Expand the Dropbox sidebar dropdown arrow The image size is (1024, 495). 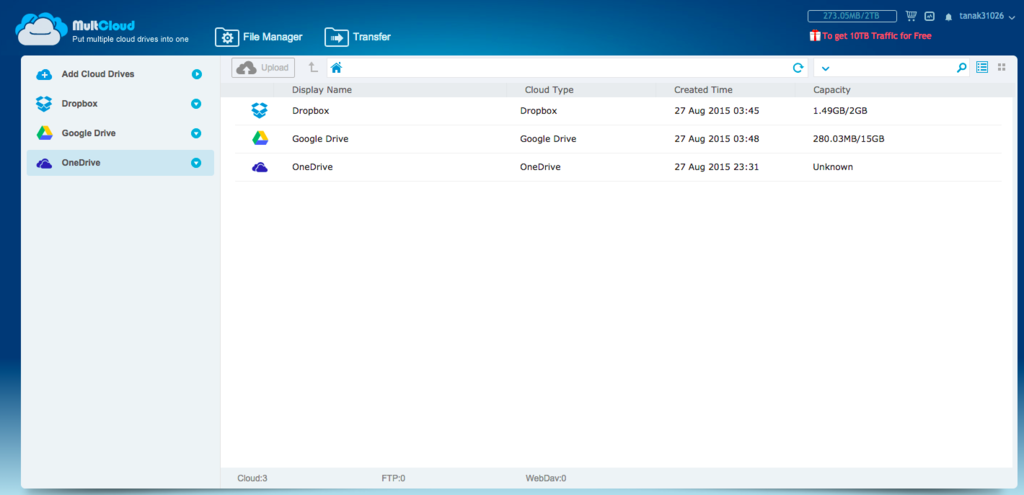tap(196, 104)
